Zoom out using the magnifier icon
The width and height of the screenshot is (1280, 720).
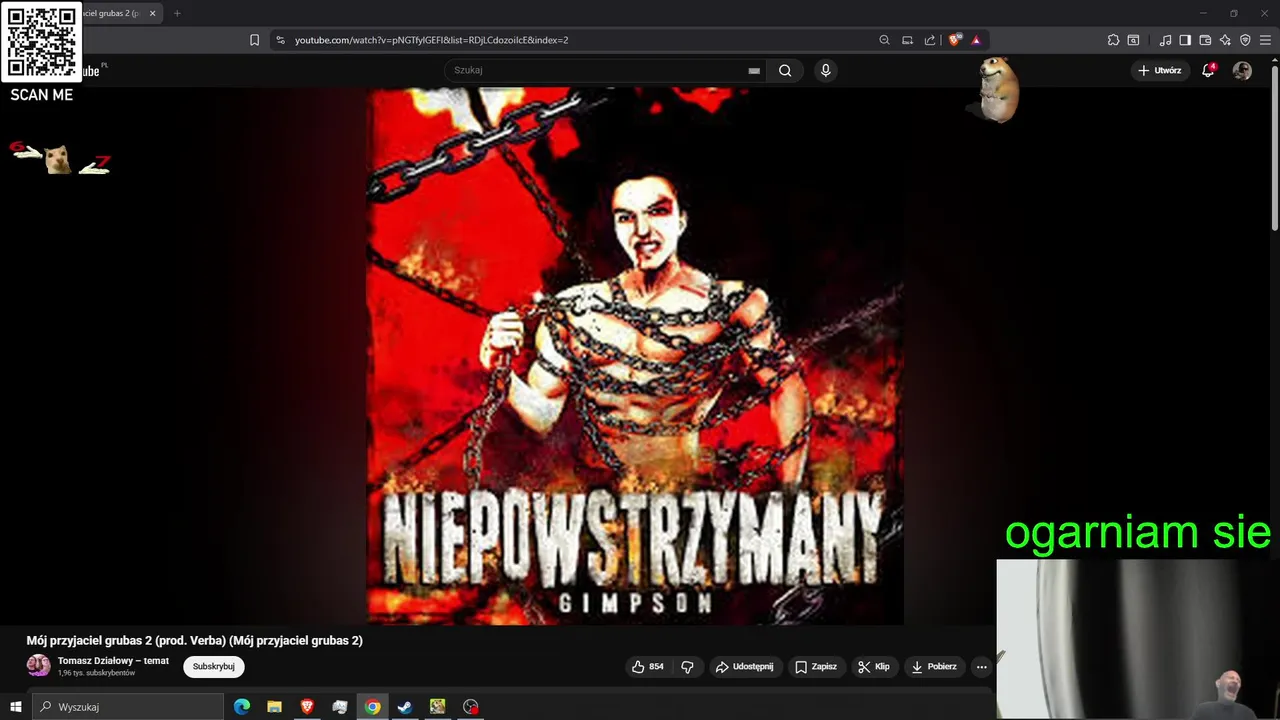pyautogui.click(x=884, y=40)
